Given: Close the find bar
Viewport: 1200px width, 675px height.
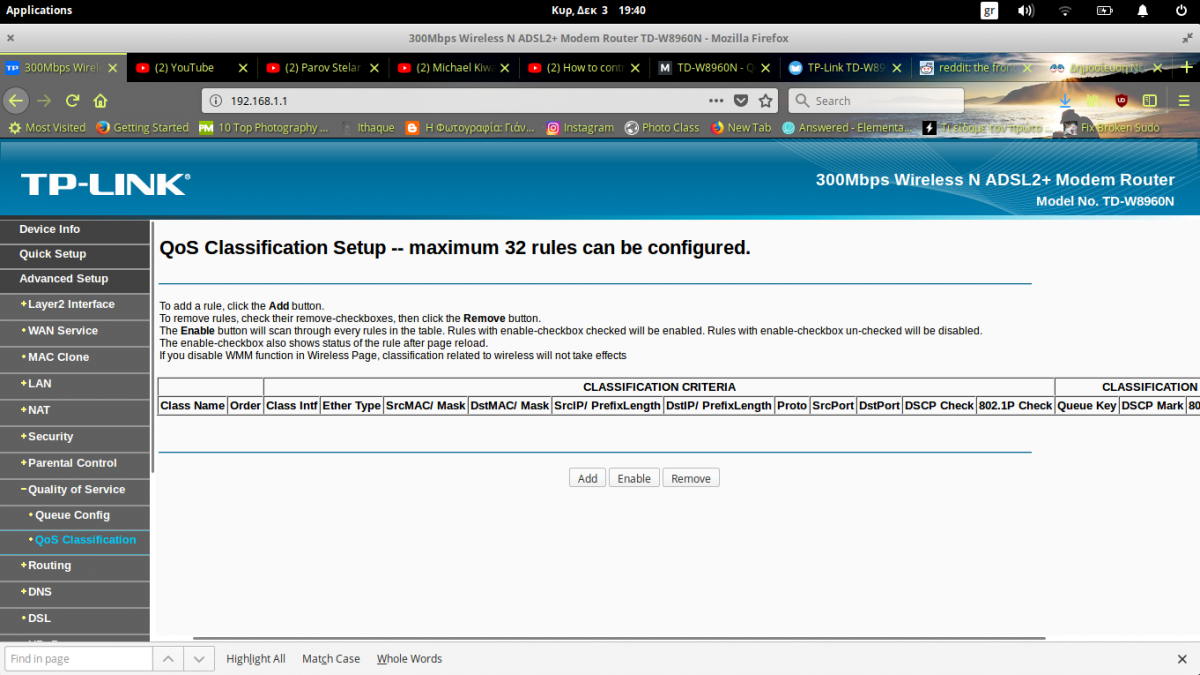Looking at the screenshot, I should point(1182,659).
